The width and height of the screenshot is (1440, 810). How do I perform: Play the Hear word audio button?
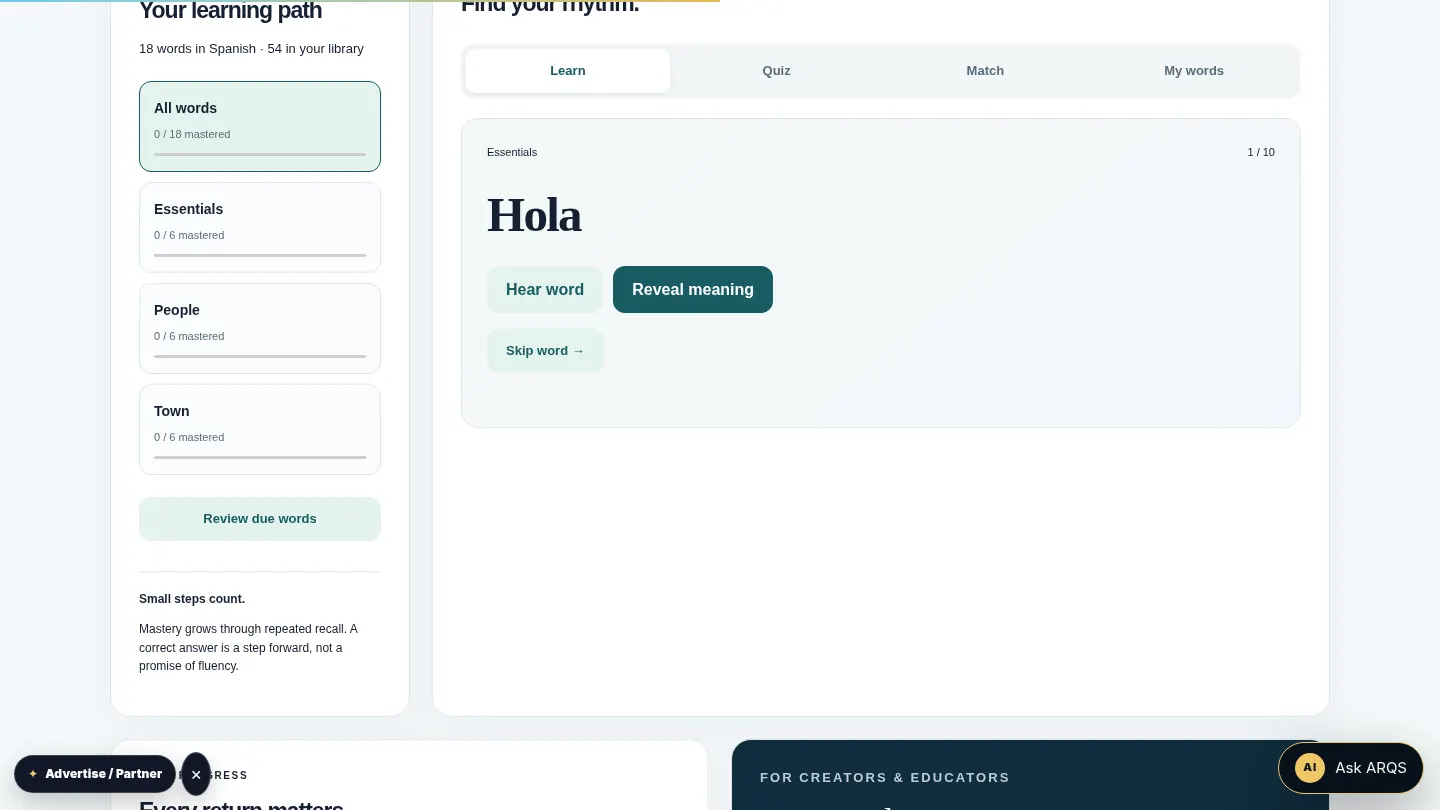click(545, 289)
